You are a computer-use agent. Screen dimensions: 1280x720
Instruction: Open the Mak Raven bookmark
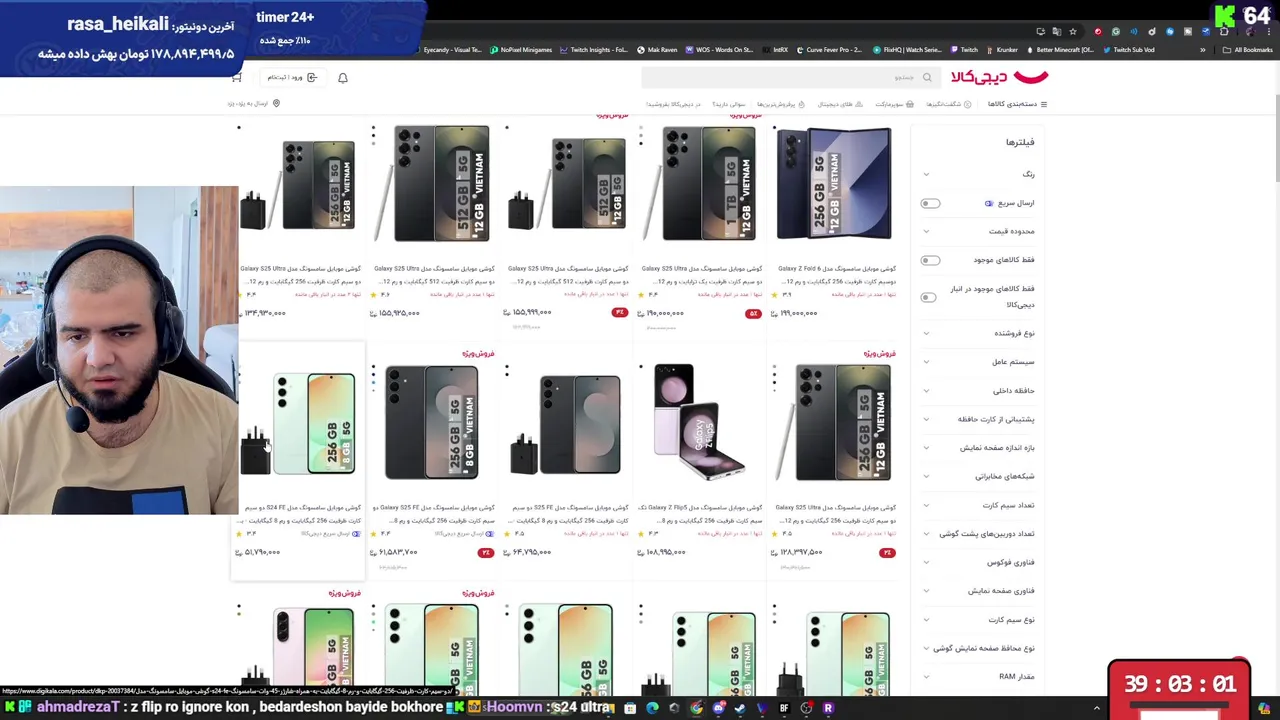tap(657, 49)
